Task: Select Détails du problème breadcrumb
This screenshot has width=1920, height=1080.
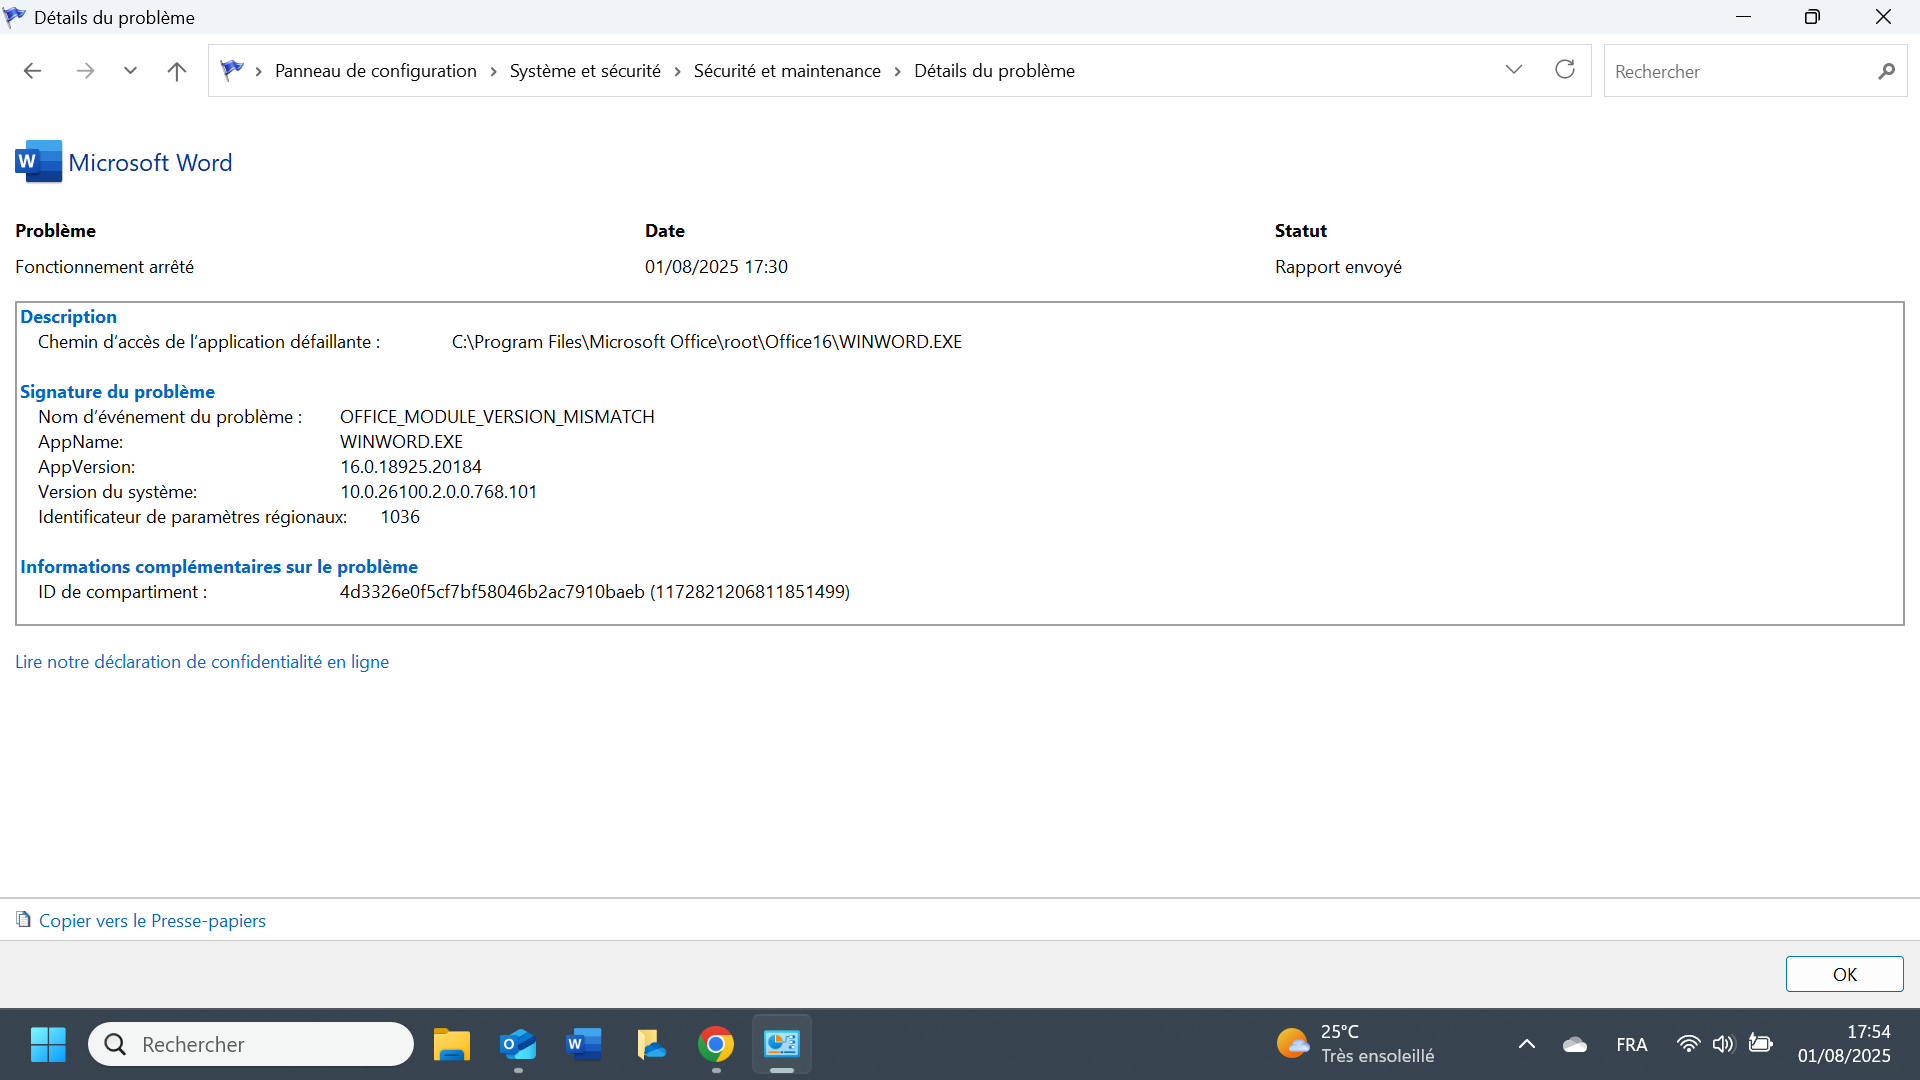Action: (994, 71)
